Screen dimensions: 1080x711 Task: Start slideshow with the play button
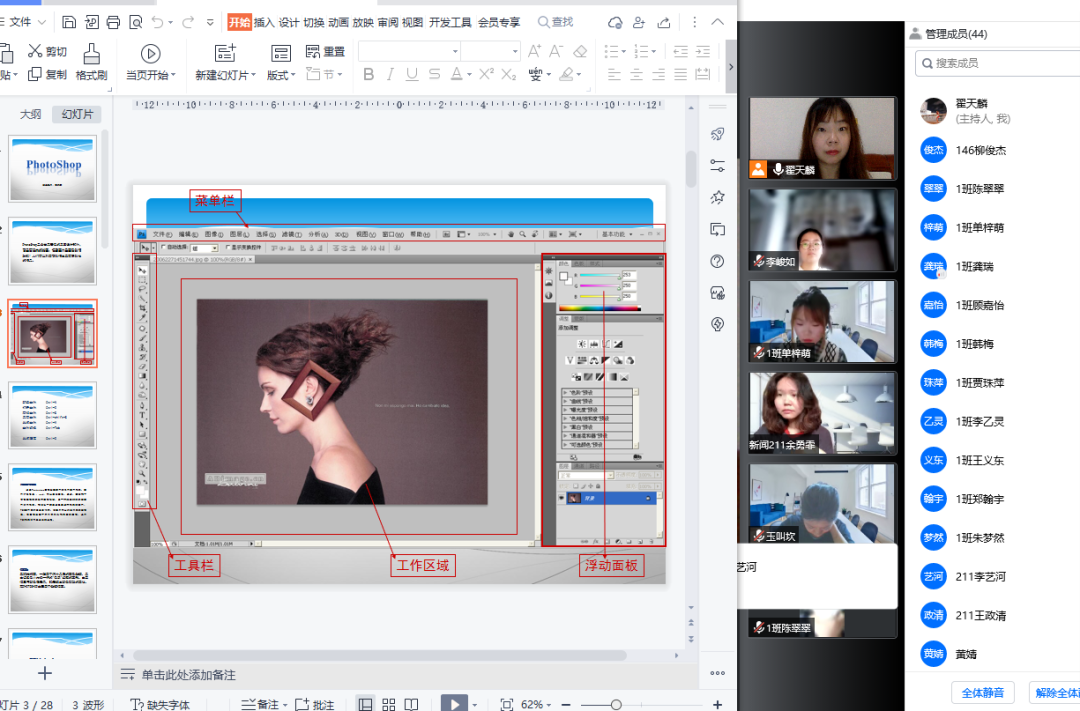[454, 703]
